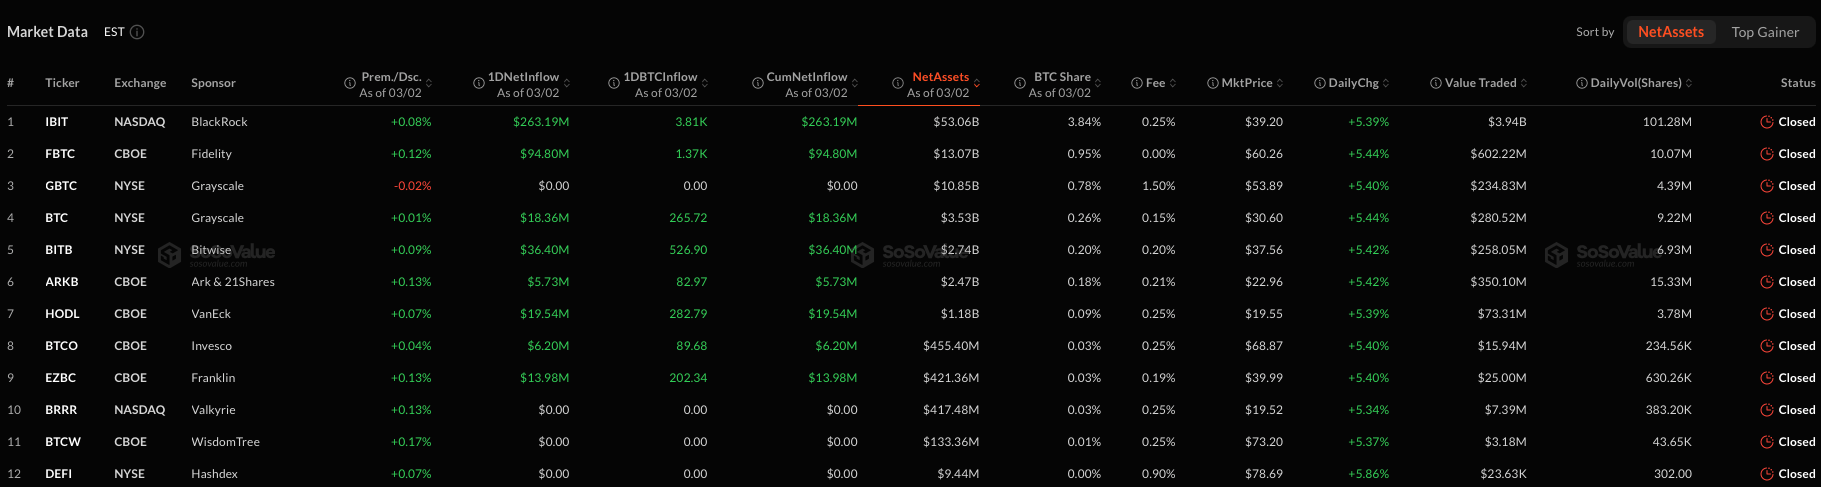This screenshot has width=1821, height=487.
Task: Click Closed clock icon in EZBC row
Action: click(x=1767, y=378)
